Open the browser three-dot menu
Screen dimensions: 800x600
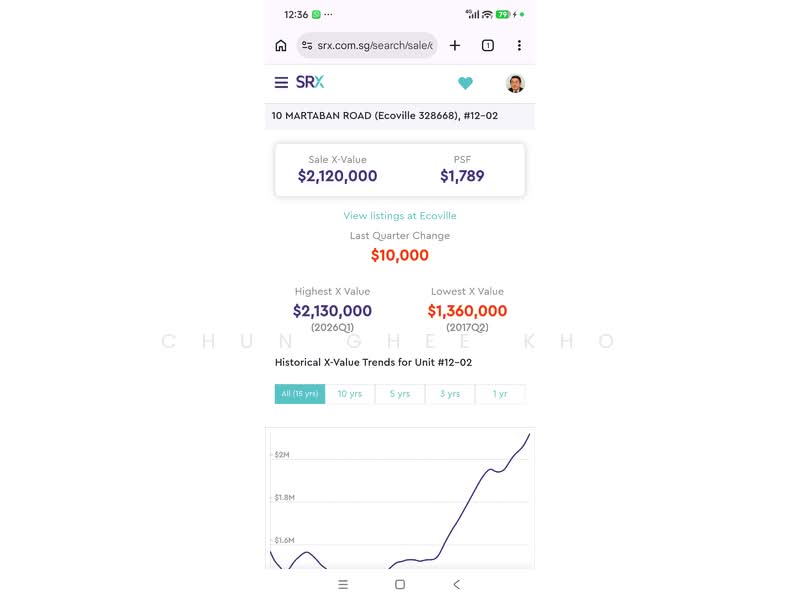click(x=519, y=45)
